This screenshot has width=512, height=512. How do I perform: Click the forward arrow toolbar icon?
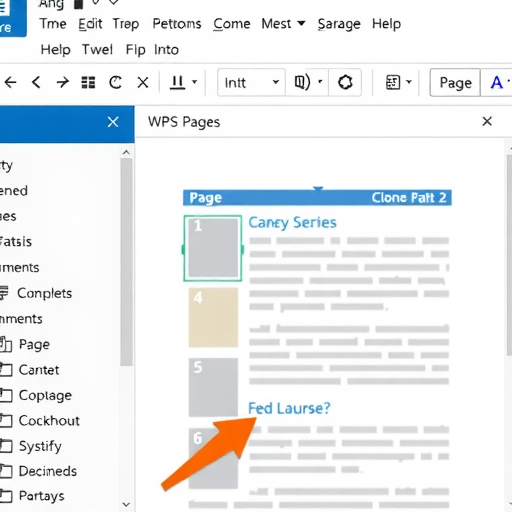pyautogui.click(x=62, y=82)
